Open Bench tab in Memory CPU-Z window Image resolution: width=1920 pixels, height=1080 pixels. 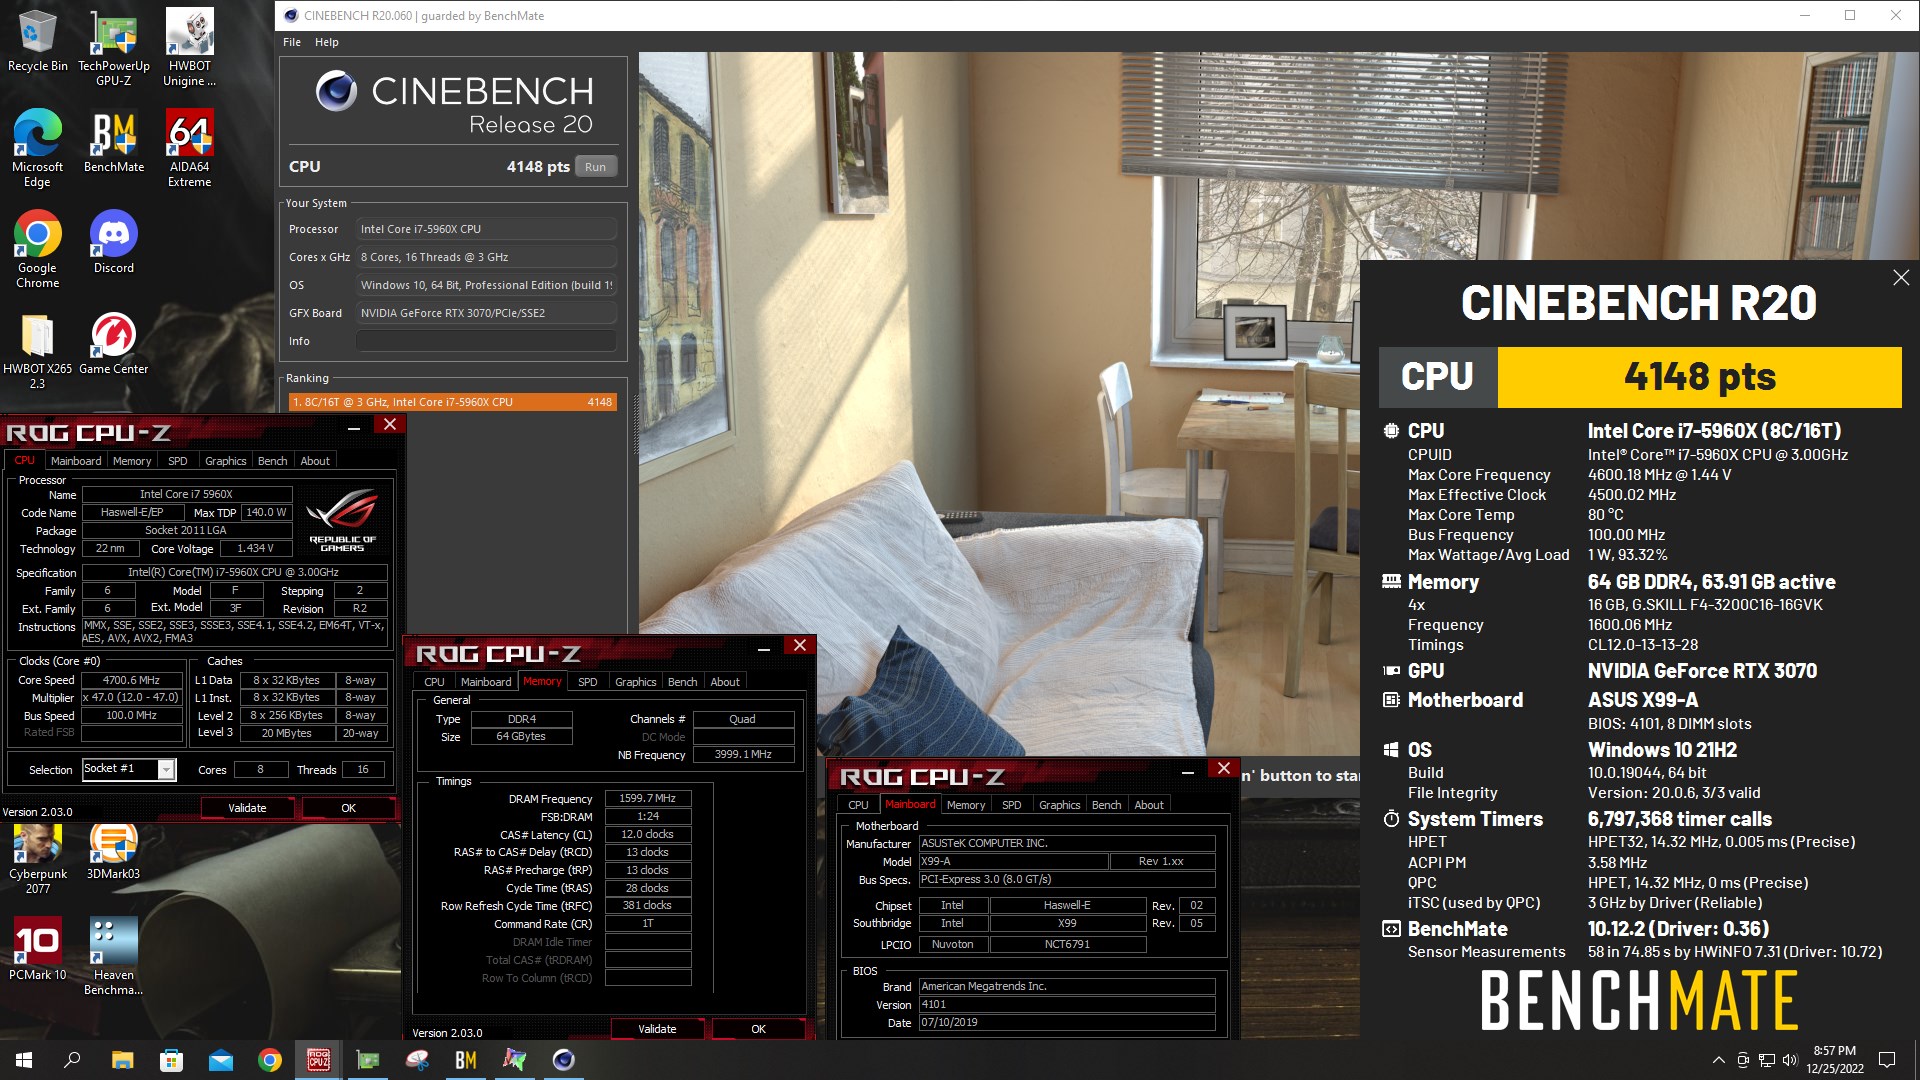coord(683,682)
